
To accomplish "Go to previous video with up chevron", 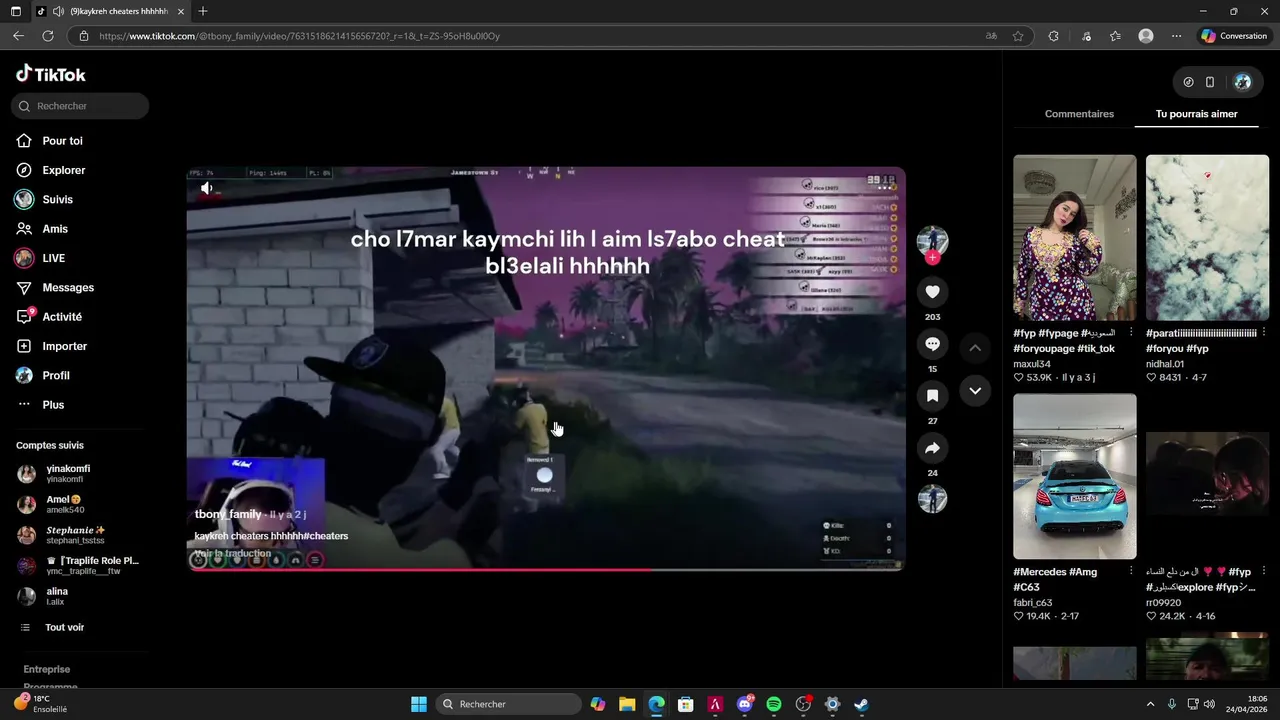I will (x=975, y=348).
